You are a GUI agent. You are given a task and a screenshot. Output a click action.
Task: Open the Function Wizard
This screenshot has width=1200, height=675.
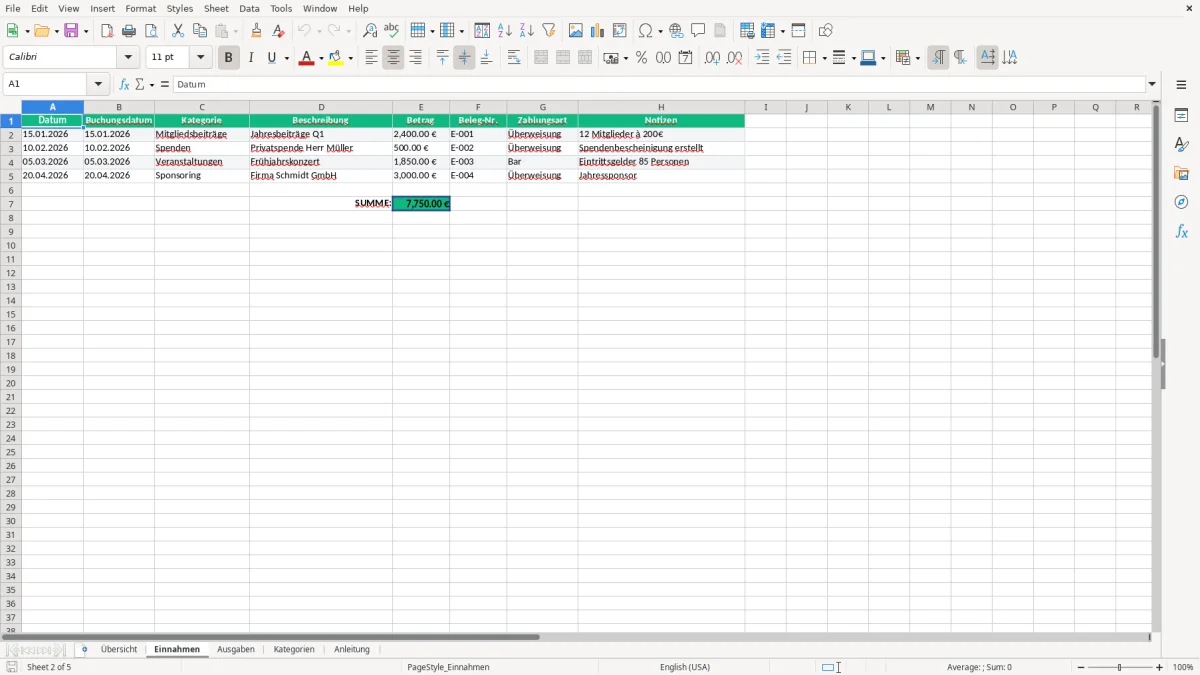click(125, 85)
